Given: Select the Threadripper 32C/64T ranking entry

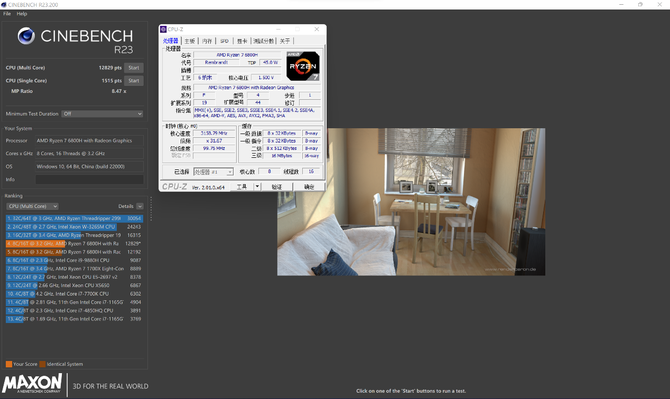Looking at the screenshot, I should coord(74,218).
